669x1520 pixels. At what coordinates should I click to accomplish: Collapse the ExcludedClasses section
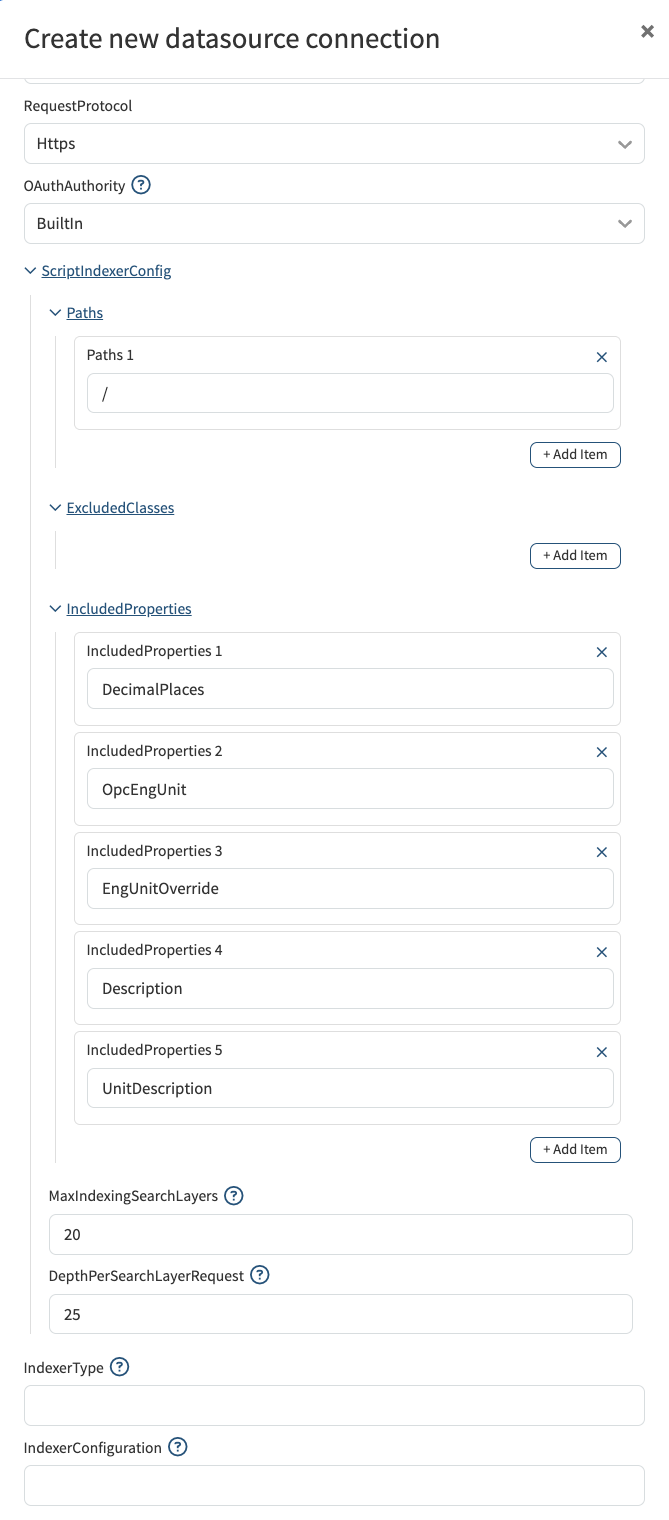112,508
